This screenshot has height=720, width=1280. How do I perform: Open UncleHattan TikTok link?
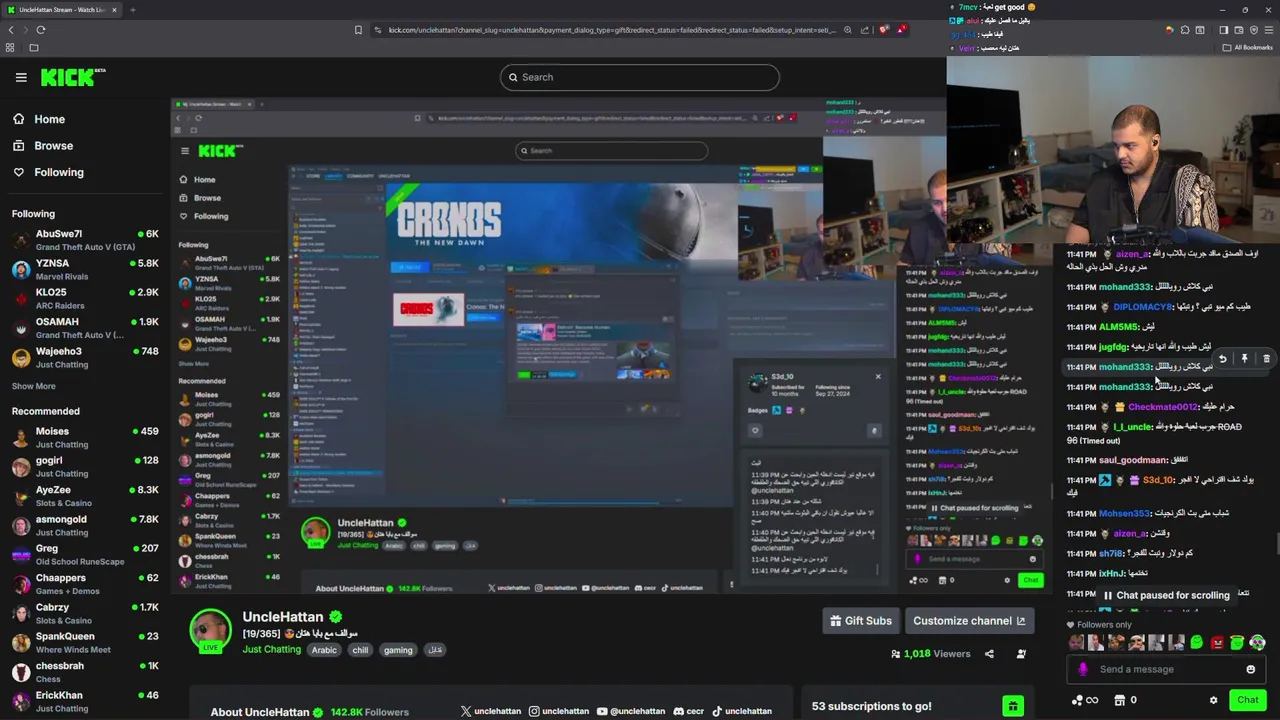pos(742,712)
